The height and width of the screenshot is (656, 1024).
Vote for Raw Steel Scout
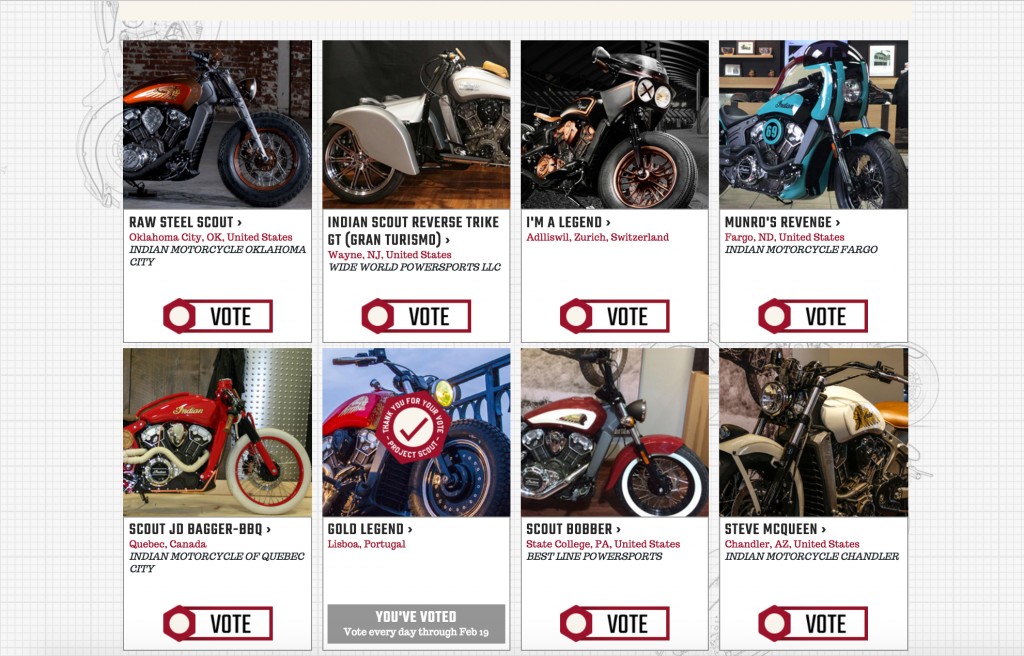(x=217, y=316)
